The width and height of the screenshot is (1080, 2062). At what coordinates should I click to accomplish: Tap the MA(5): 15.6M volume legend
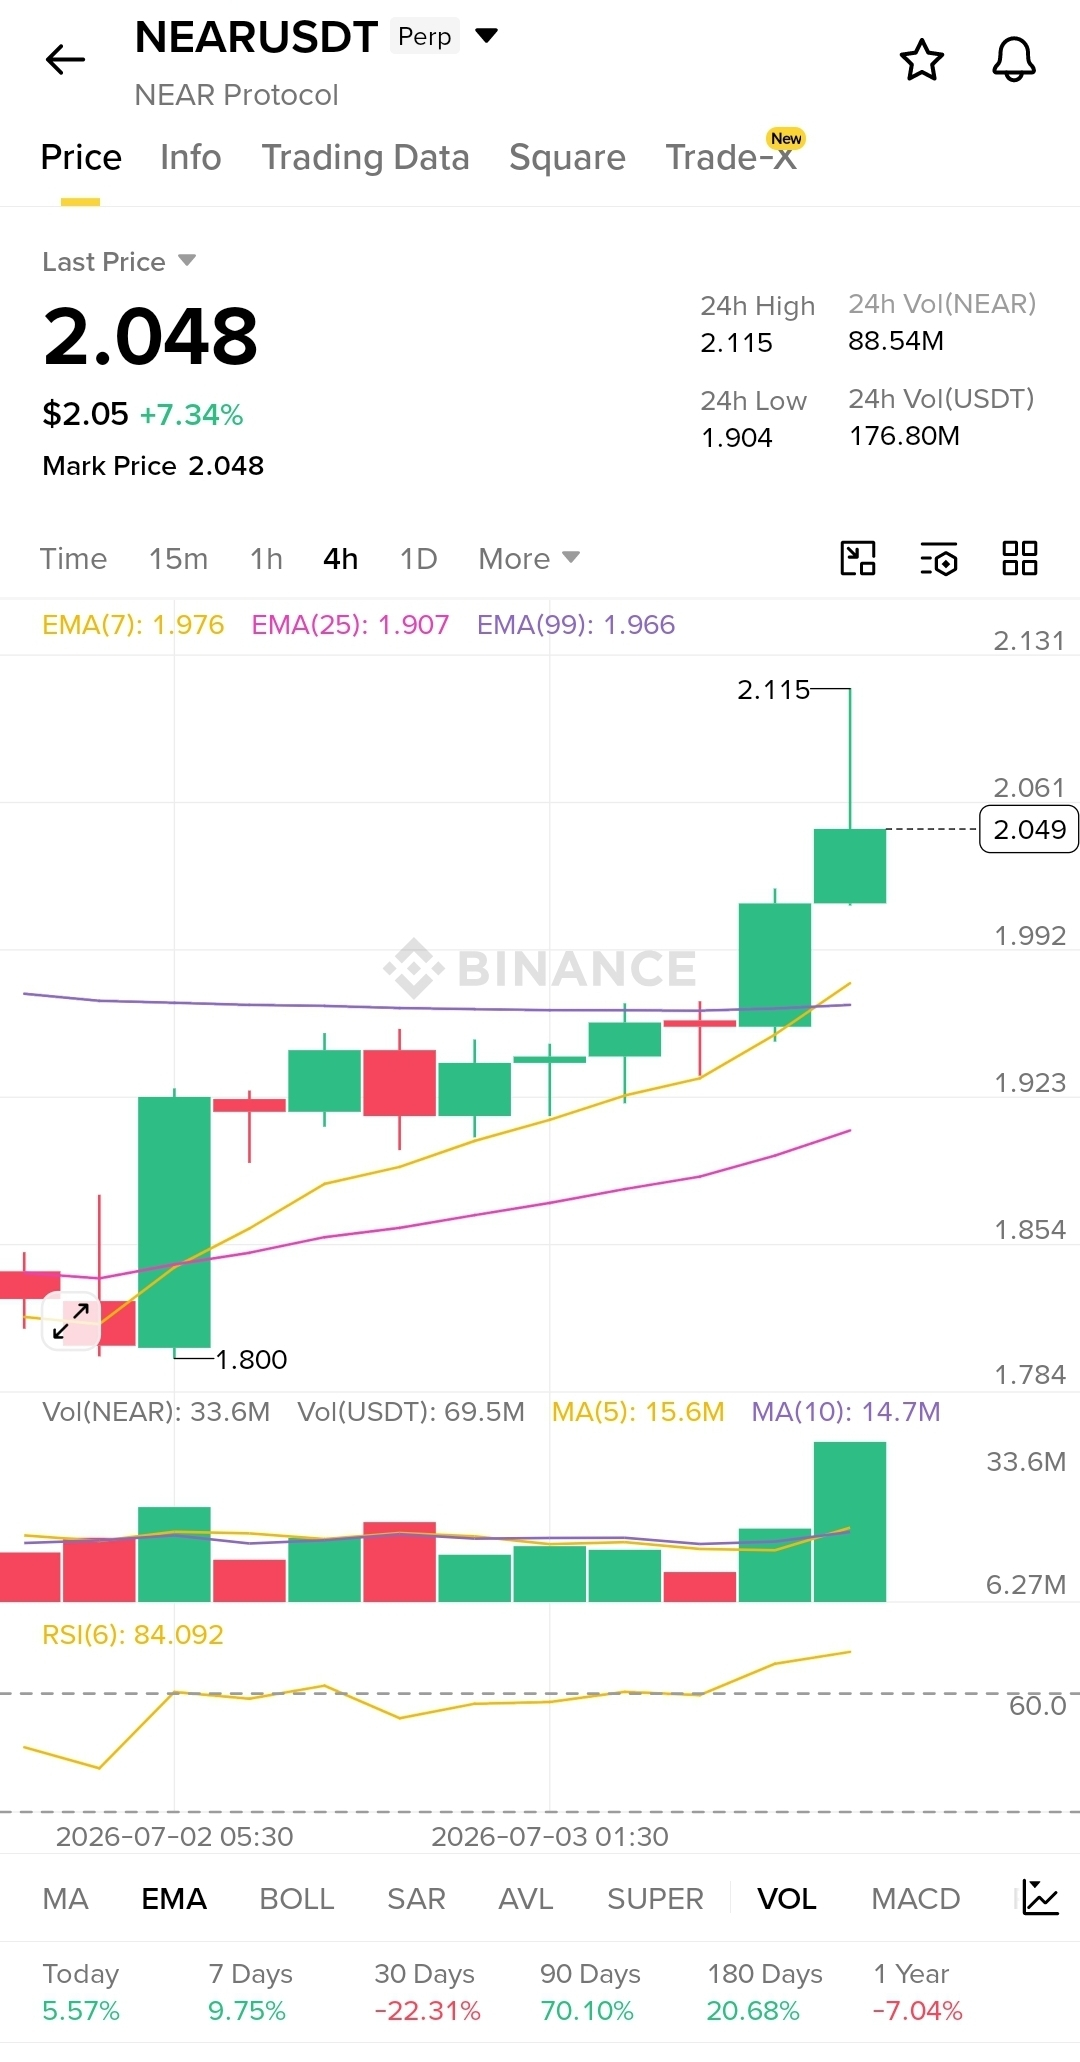point(638,1412)
